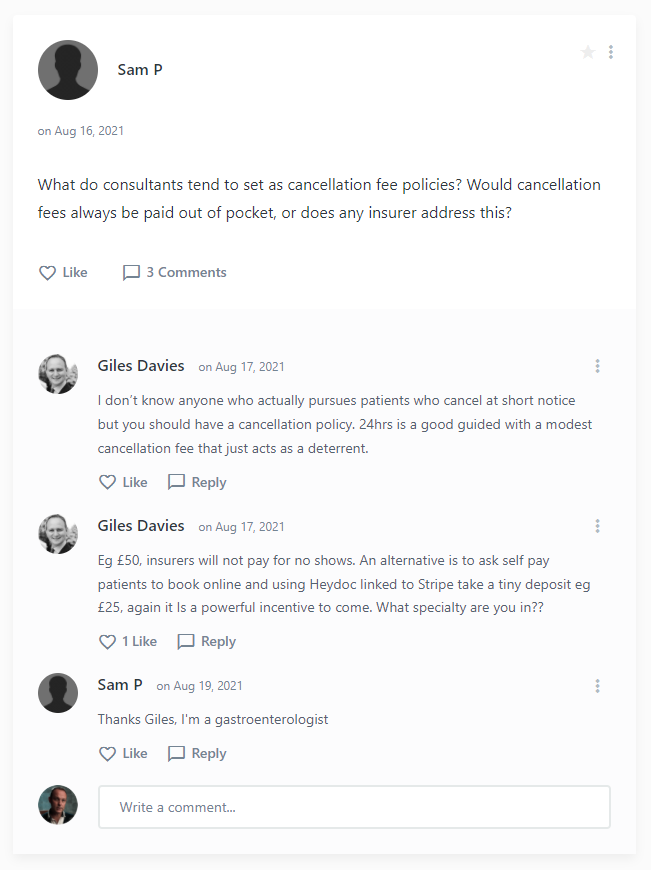Click Sam P's avatar in comment thread
651x870 pixels.
click(x=58, y=693)
